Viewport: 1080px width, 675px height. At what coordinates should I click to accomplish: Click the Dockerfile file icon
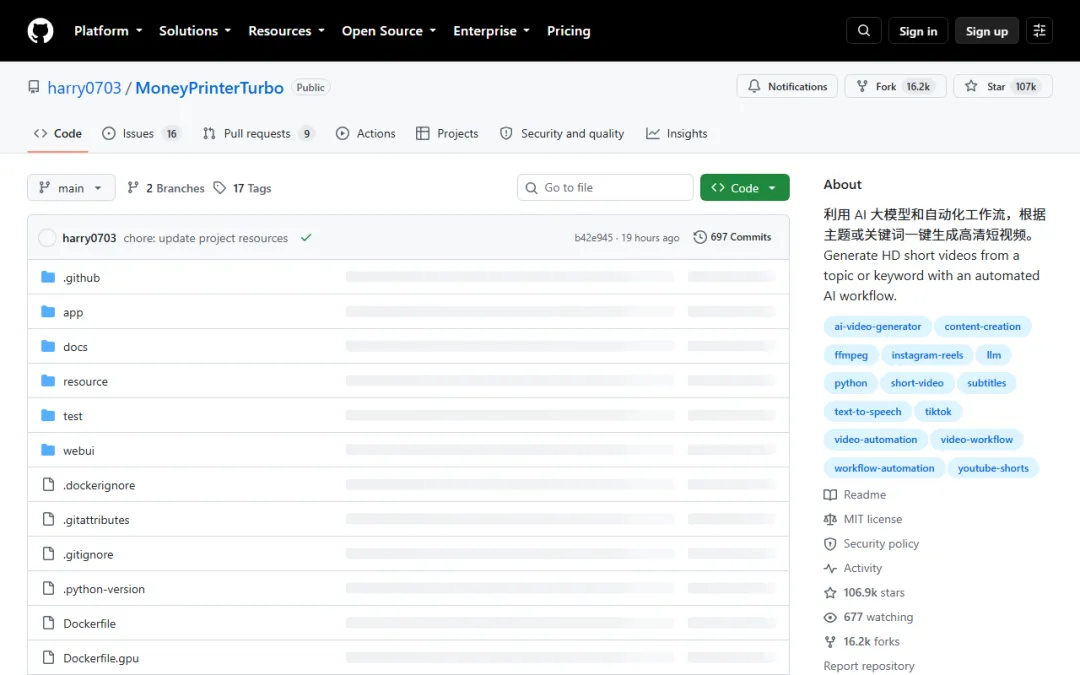(x=48, y=623)
